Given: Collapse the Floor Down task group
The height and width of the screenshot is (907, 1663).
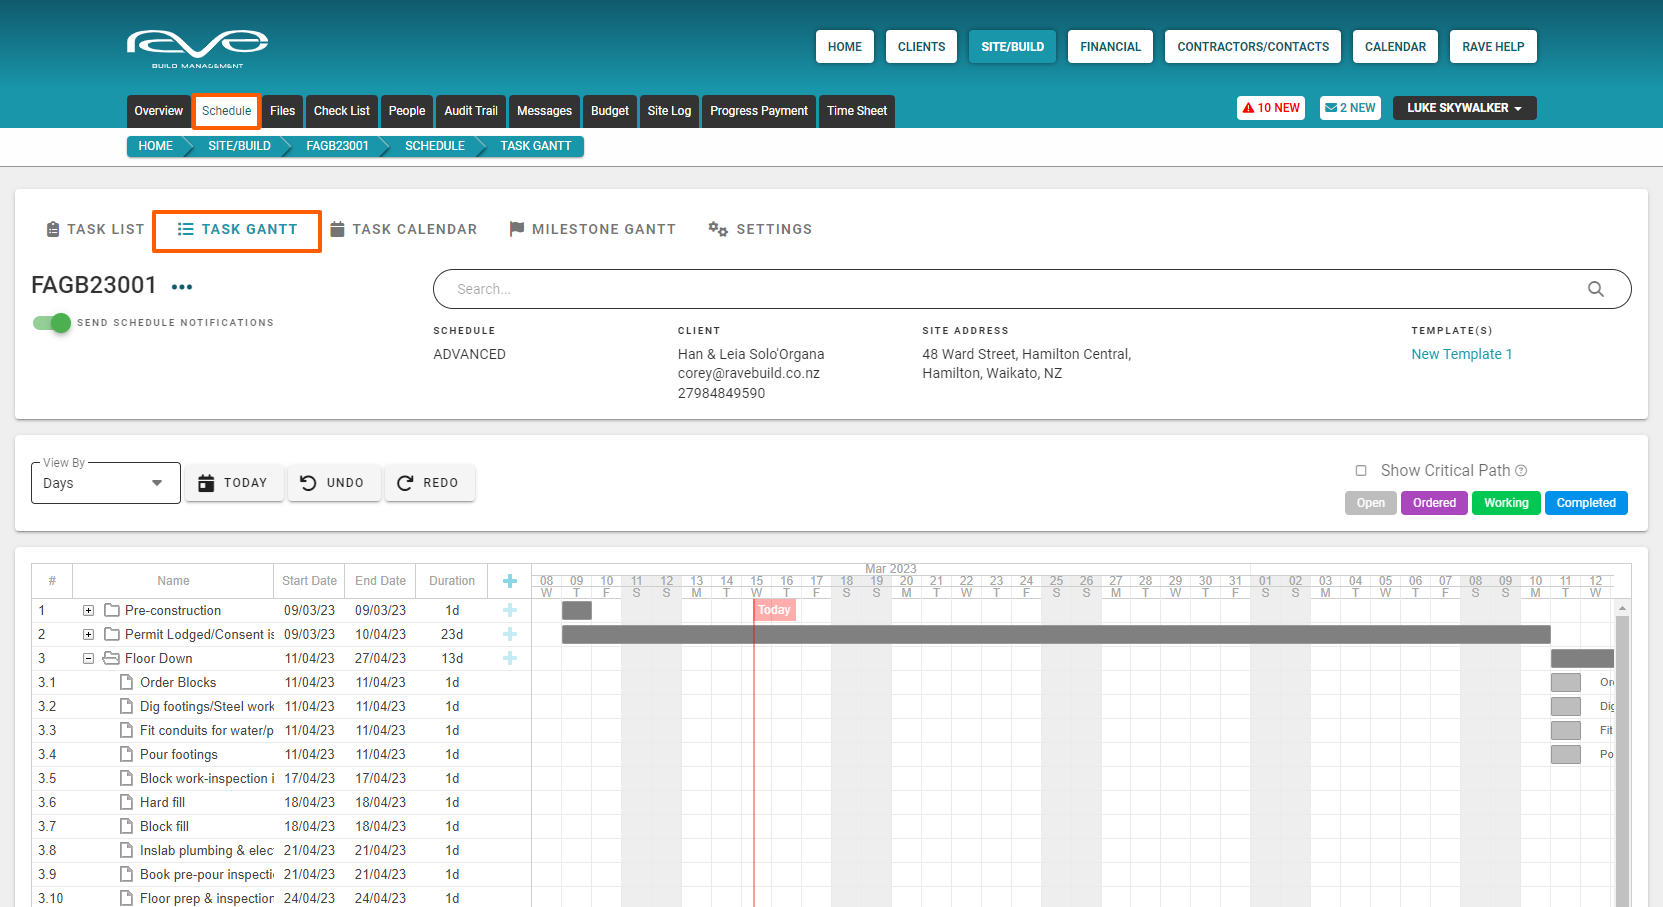Looking at the screenshot, I should pos(88,659).
